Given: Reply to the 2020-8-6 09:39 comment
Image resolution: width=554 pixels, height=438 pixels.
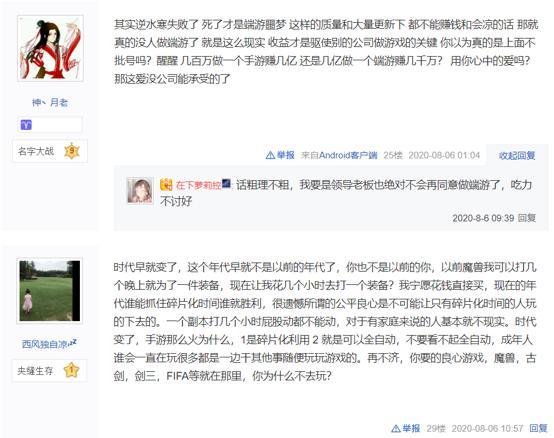Looking at the screenshot, I should coord(527,218).
